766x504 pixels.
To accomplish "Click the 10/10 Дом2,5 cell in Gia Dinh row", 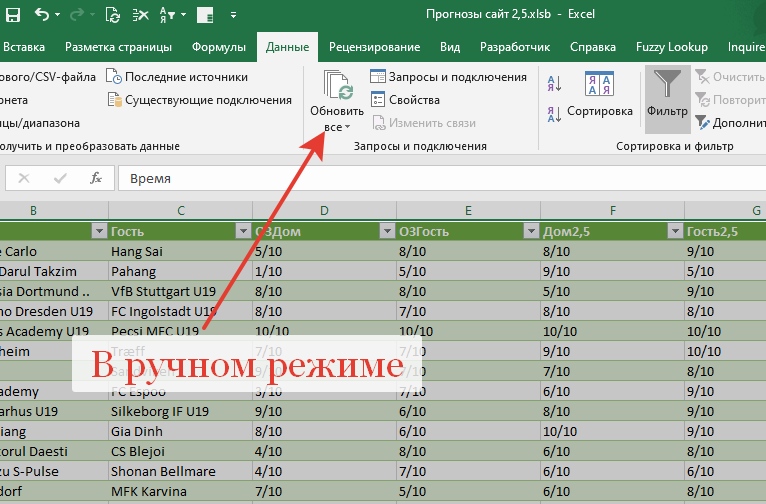I will click(x=613, y=431).
